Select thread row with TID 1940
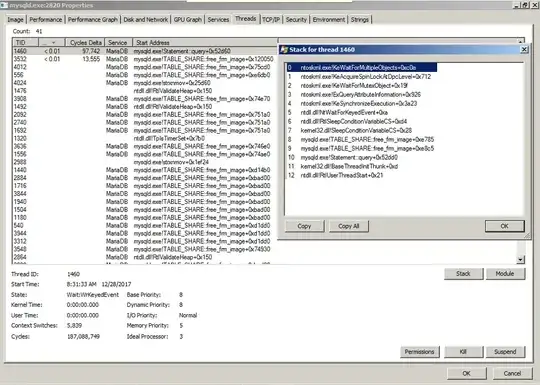The height and width of the screenshot is (385, 540). click(145, 201)
